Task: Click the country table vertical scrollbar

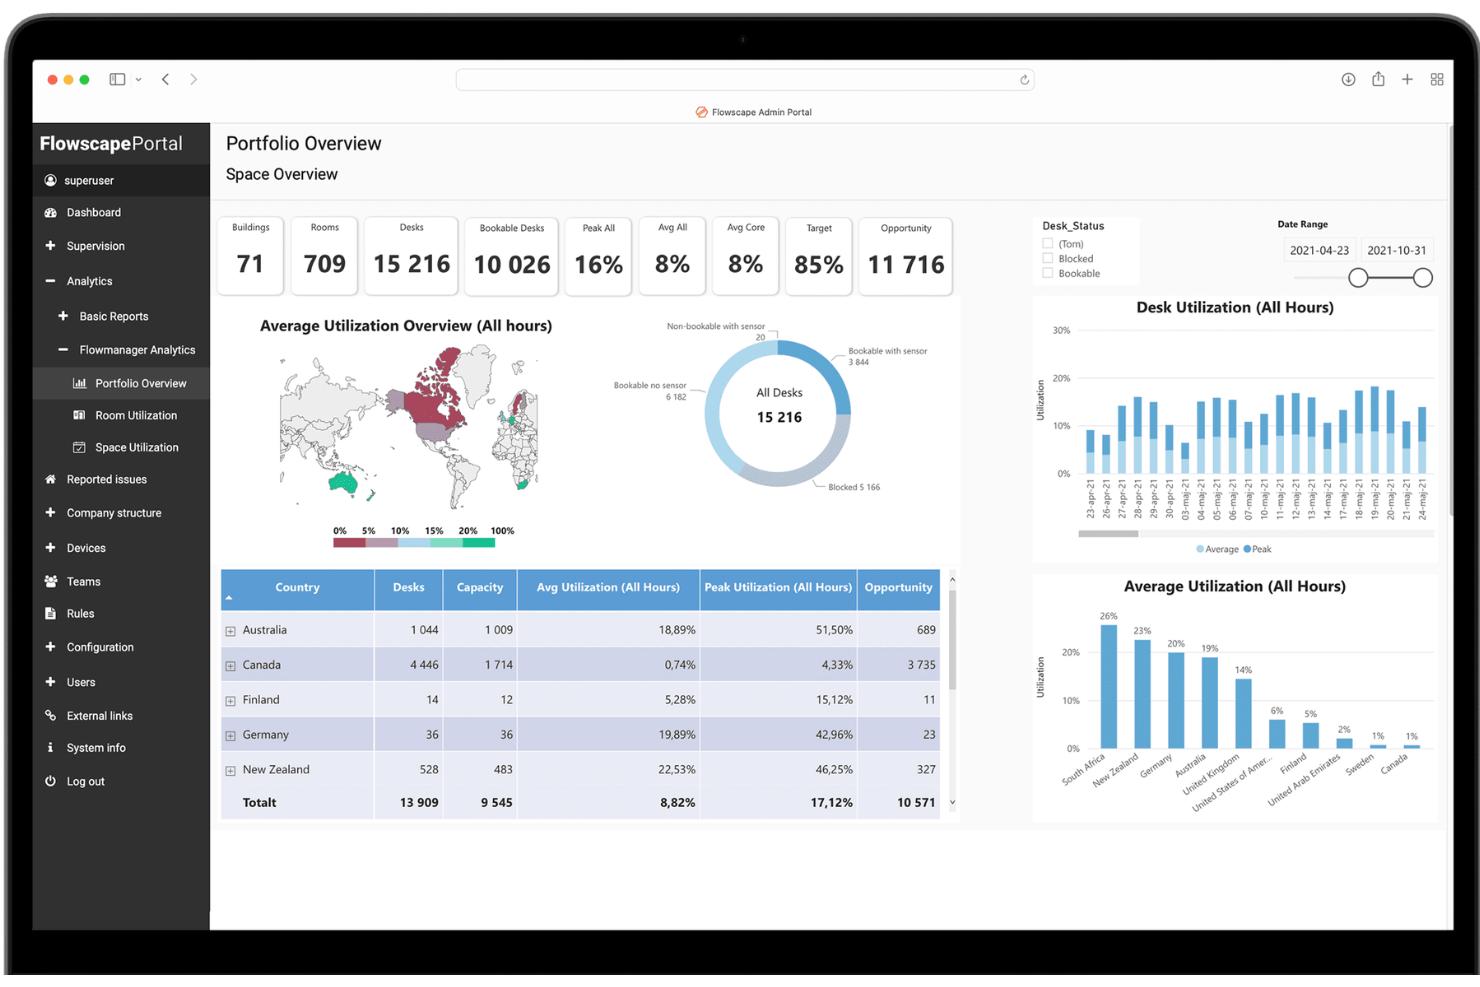Action: tap(952, 640)
